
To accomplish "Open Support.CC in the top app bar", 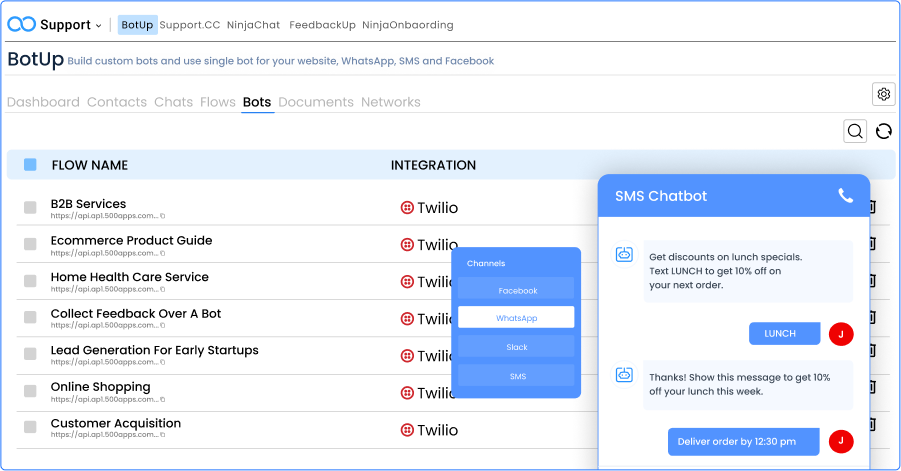I will (190, 25).
